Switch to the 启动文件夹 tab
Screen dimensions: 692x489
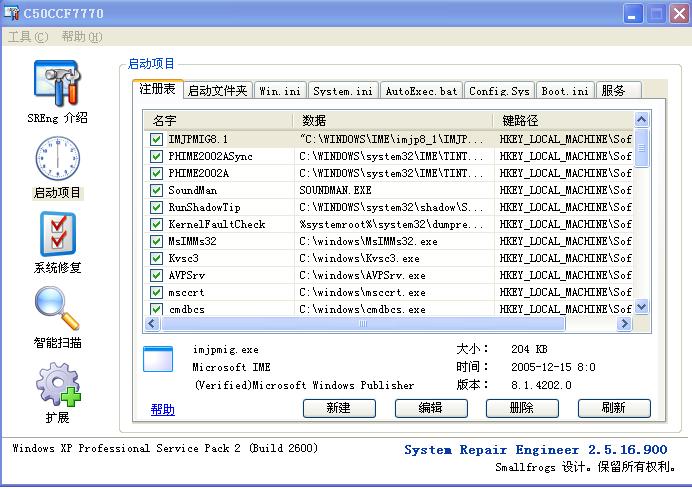click(217, 91)
